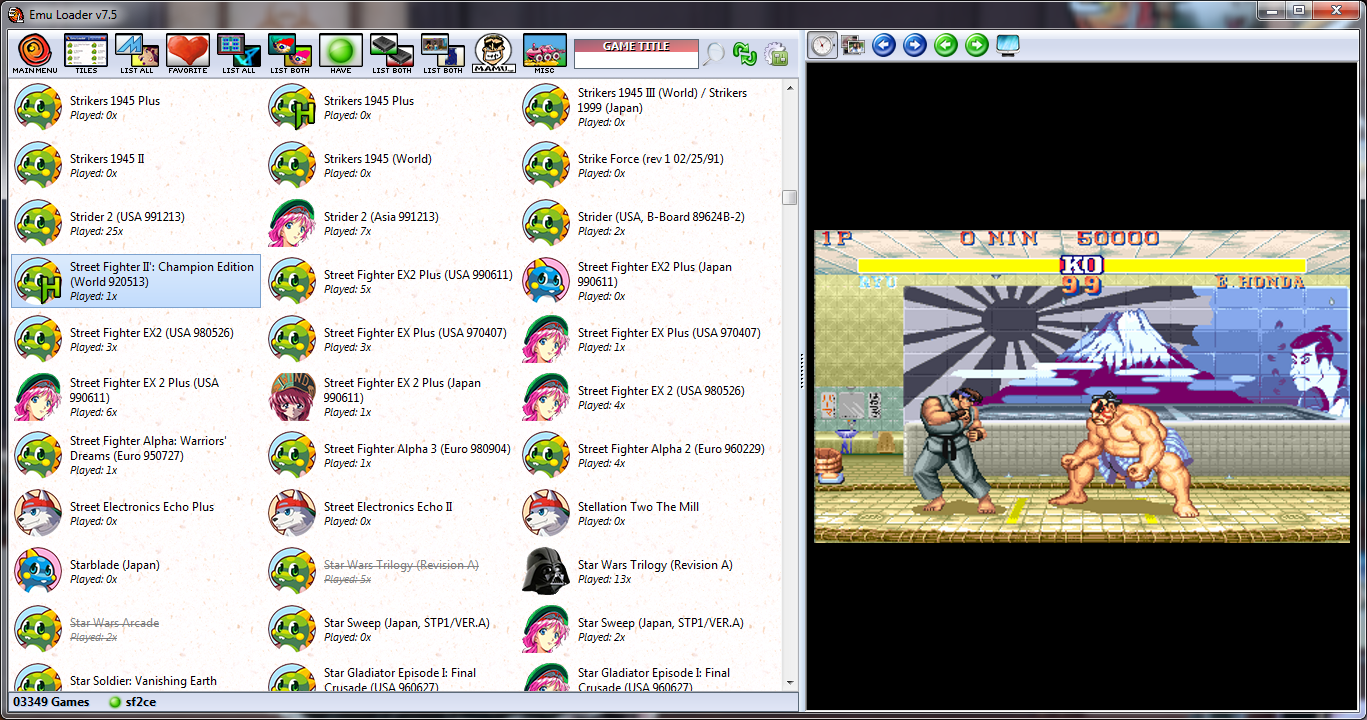Image resolution: width=1367 pixels, height=720 pixels.
Task: Click List All with the monitor icon
Action: coord(238,54)
